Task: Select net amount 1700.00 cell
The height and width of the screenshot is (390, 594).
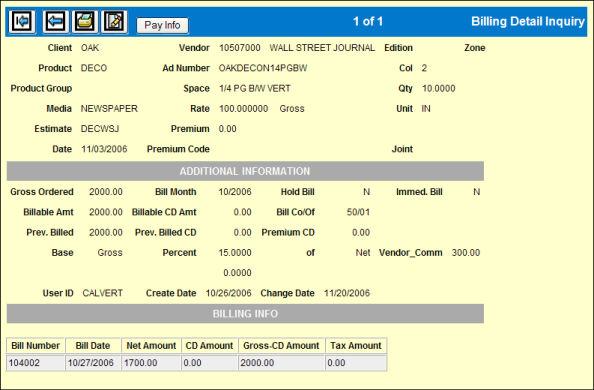Action: point(151,363)
